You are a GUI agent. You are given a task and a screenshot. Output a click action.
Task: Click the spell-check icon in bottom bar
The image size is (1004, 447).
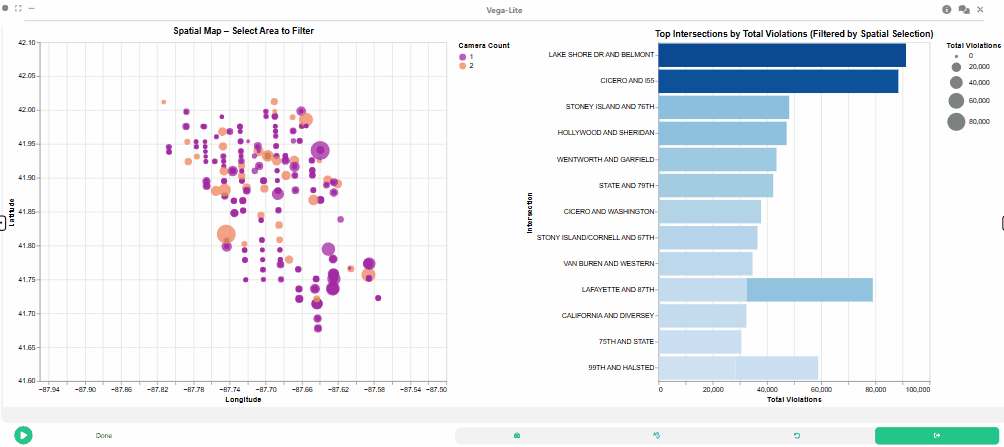656,435
